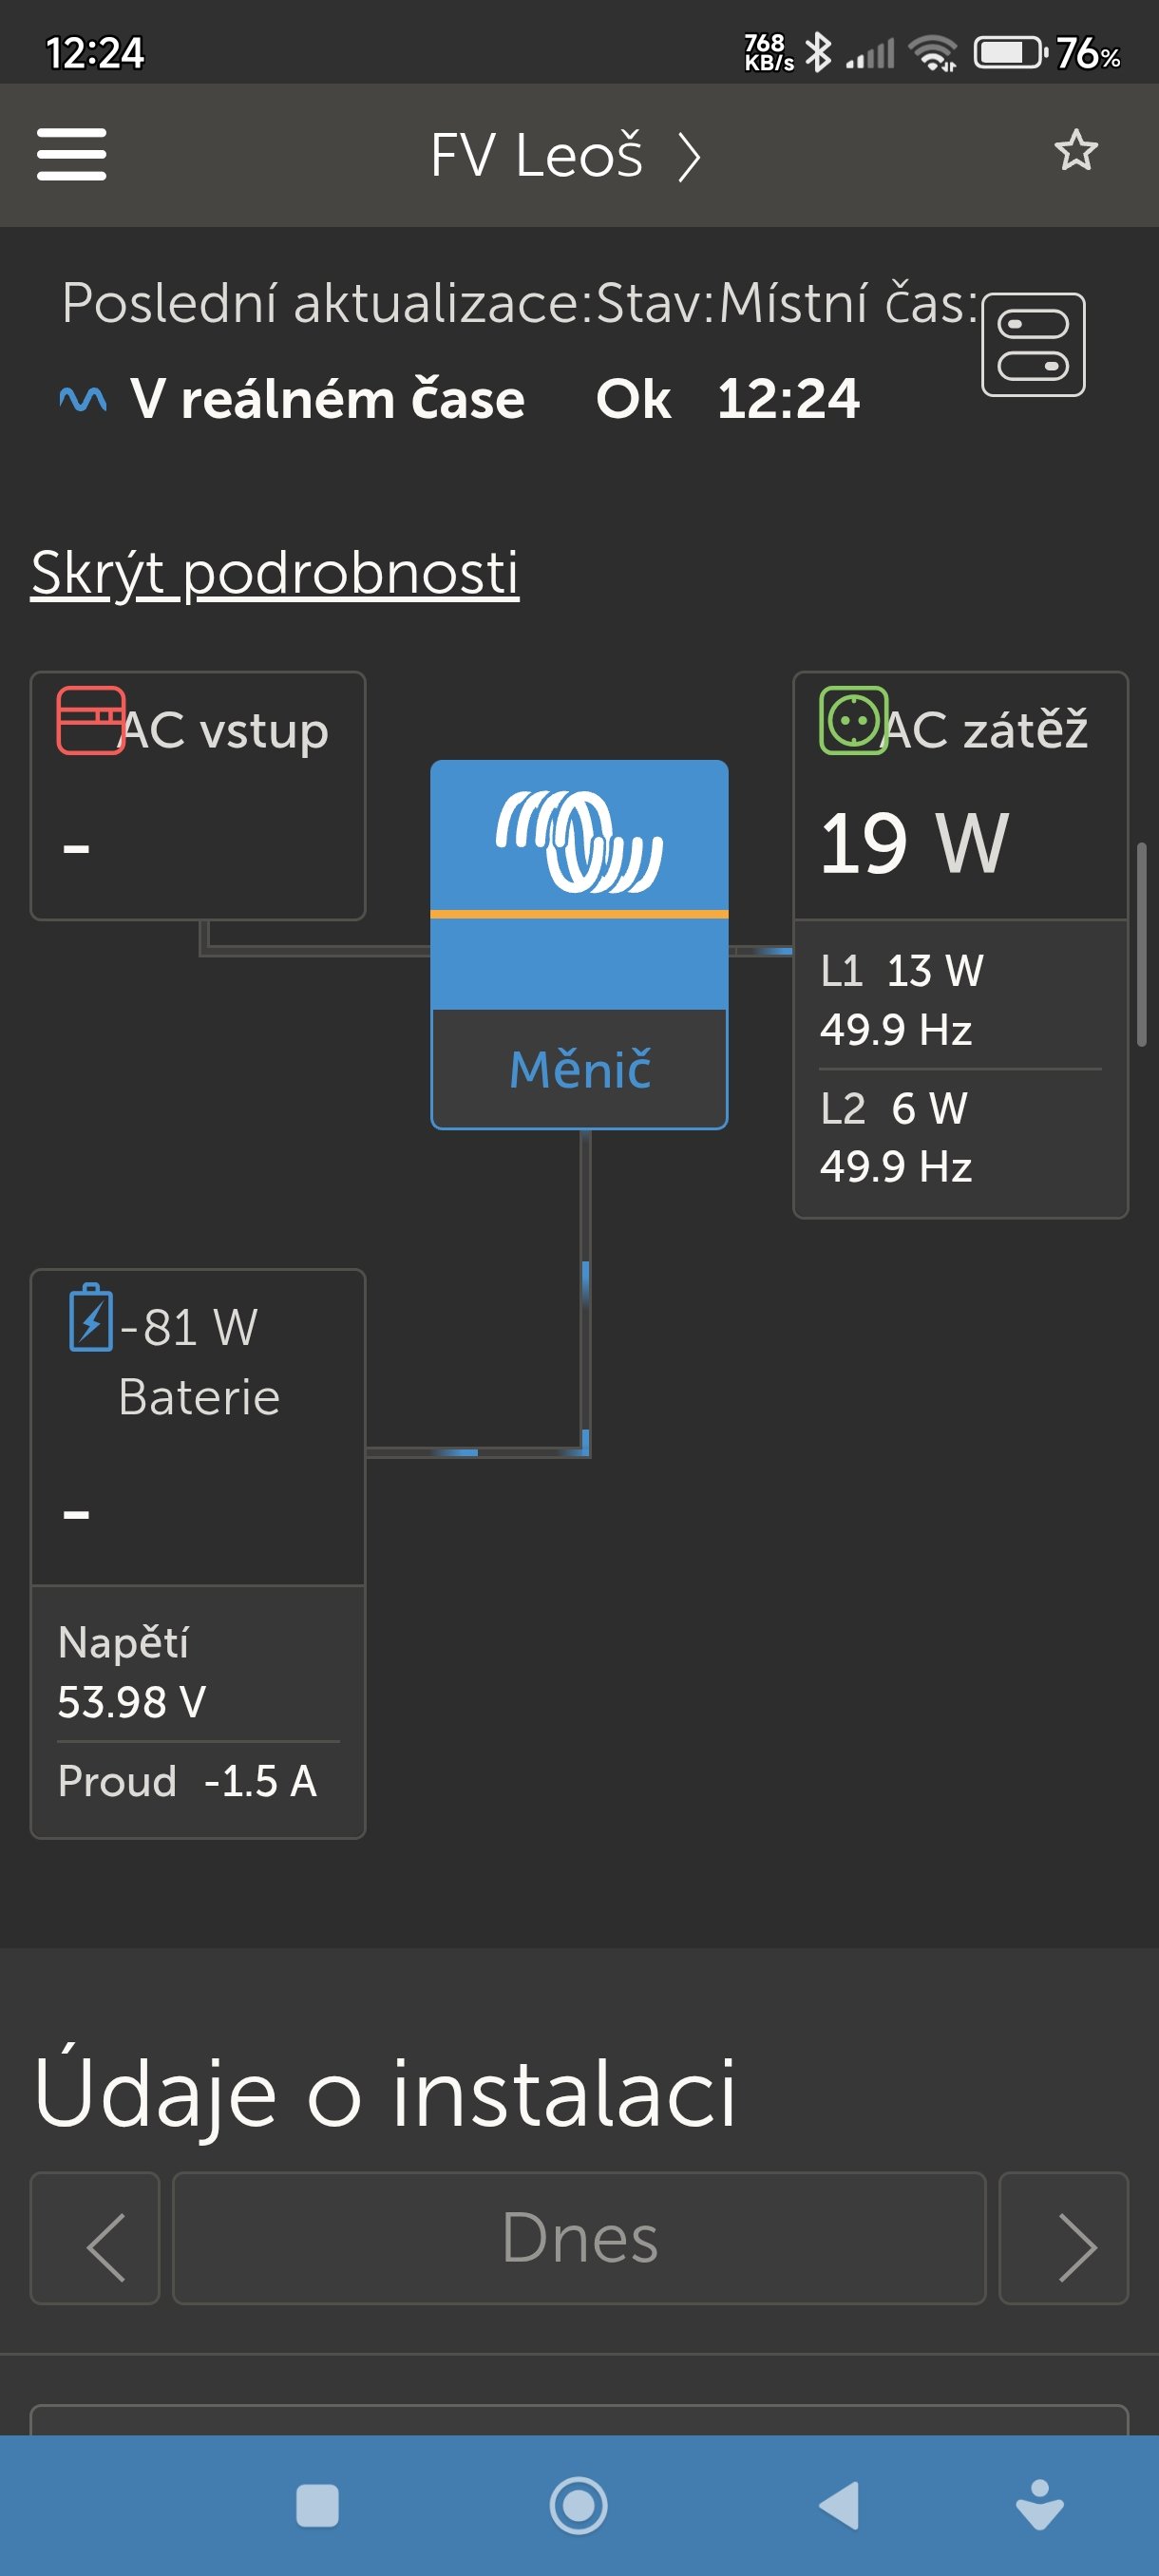This screenshot has height=2576, width=1159.
Task: Open the Měnič inverter details
Action: click(x=579, y=1069)
